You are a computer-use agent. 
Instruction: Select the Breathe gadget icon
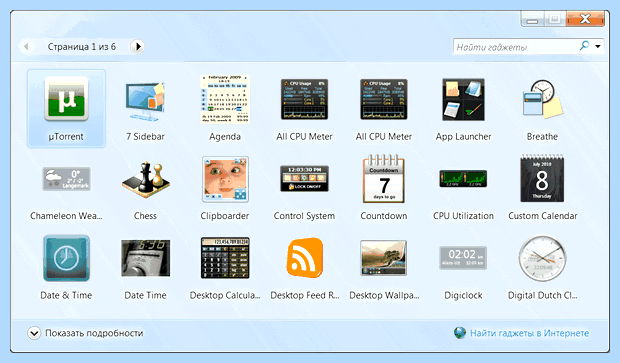click(x=542, y=99)
